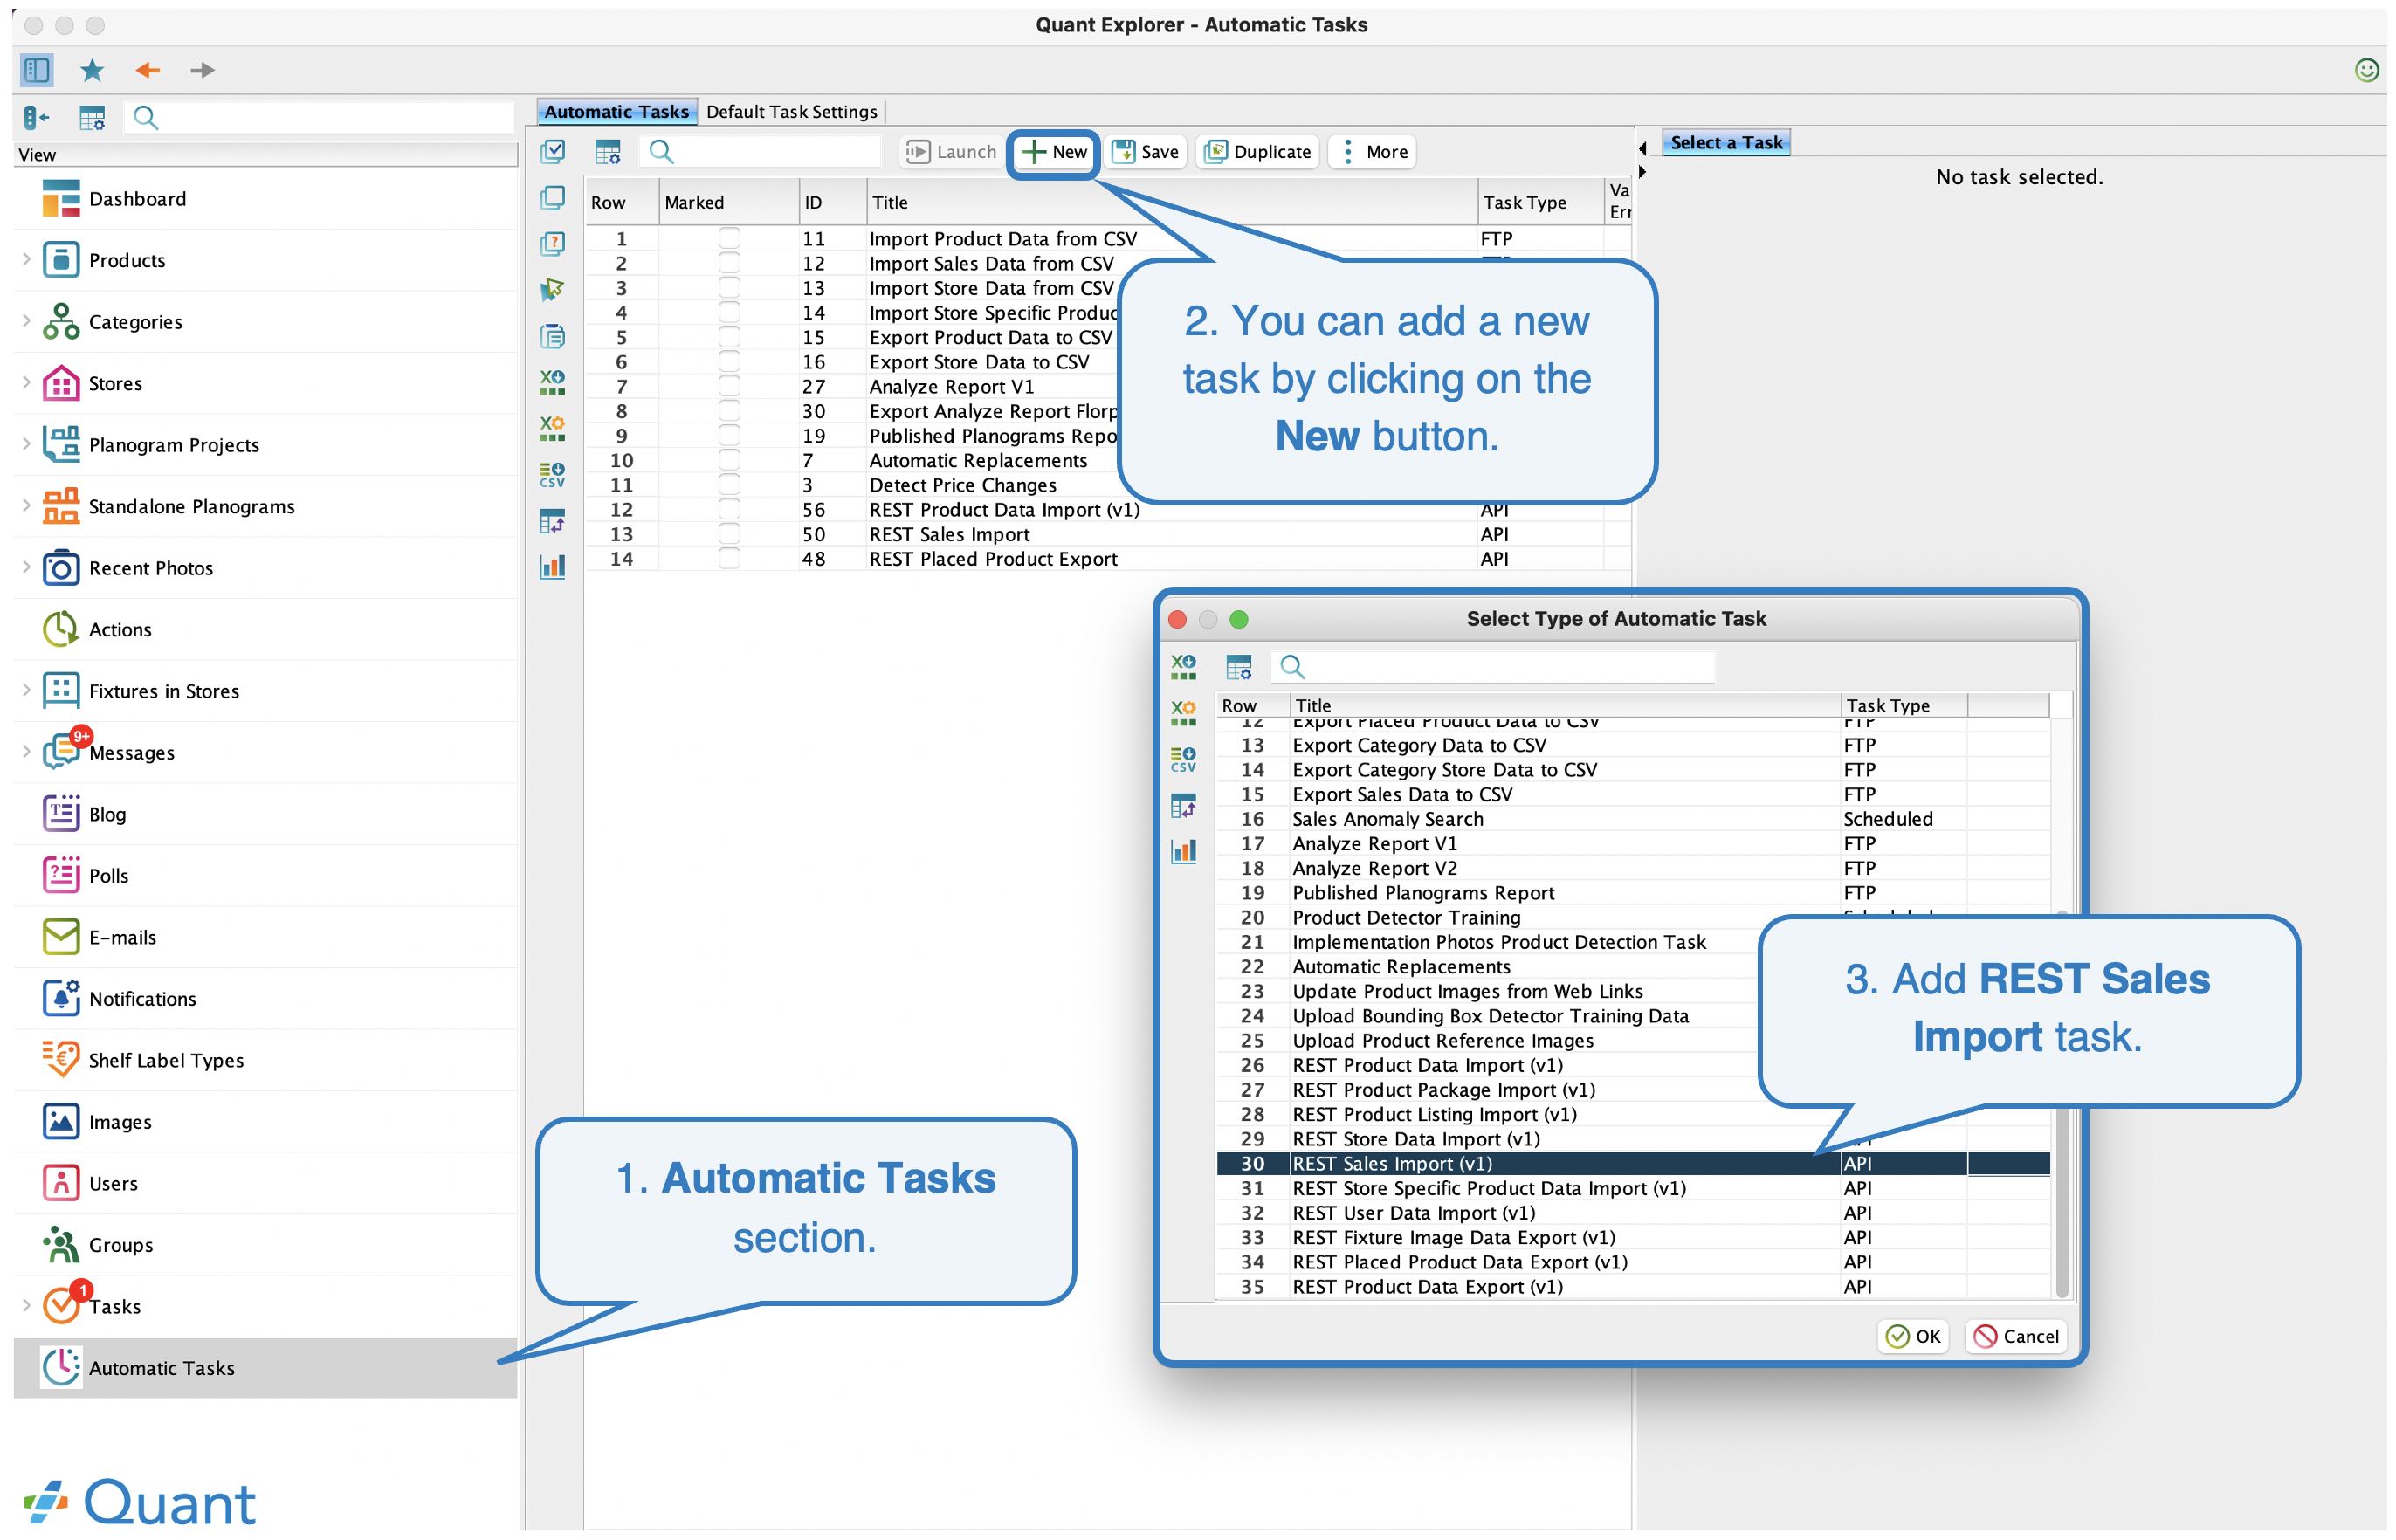
Task: Click the mark-all checkbox icon above the task table
Action: coord(552,151)
